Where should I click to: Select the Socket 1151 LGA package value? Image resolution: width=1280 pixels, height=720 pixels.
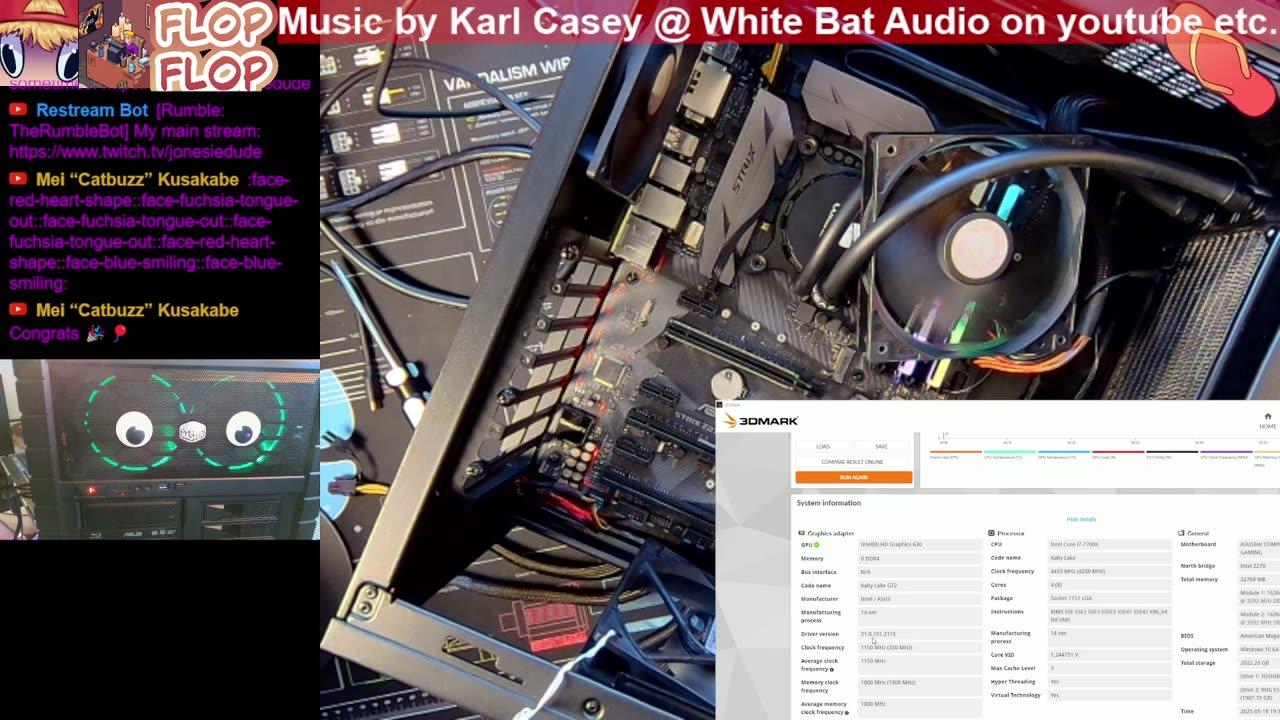click(x=1071, y=598)
